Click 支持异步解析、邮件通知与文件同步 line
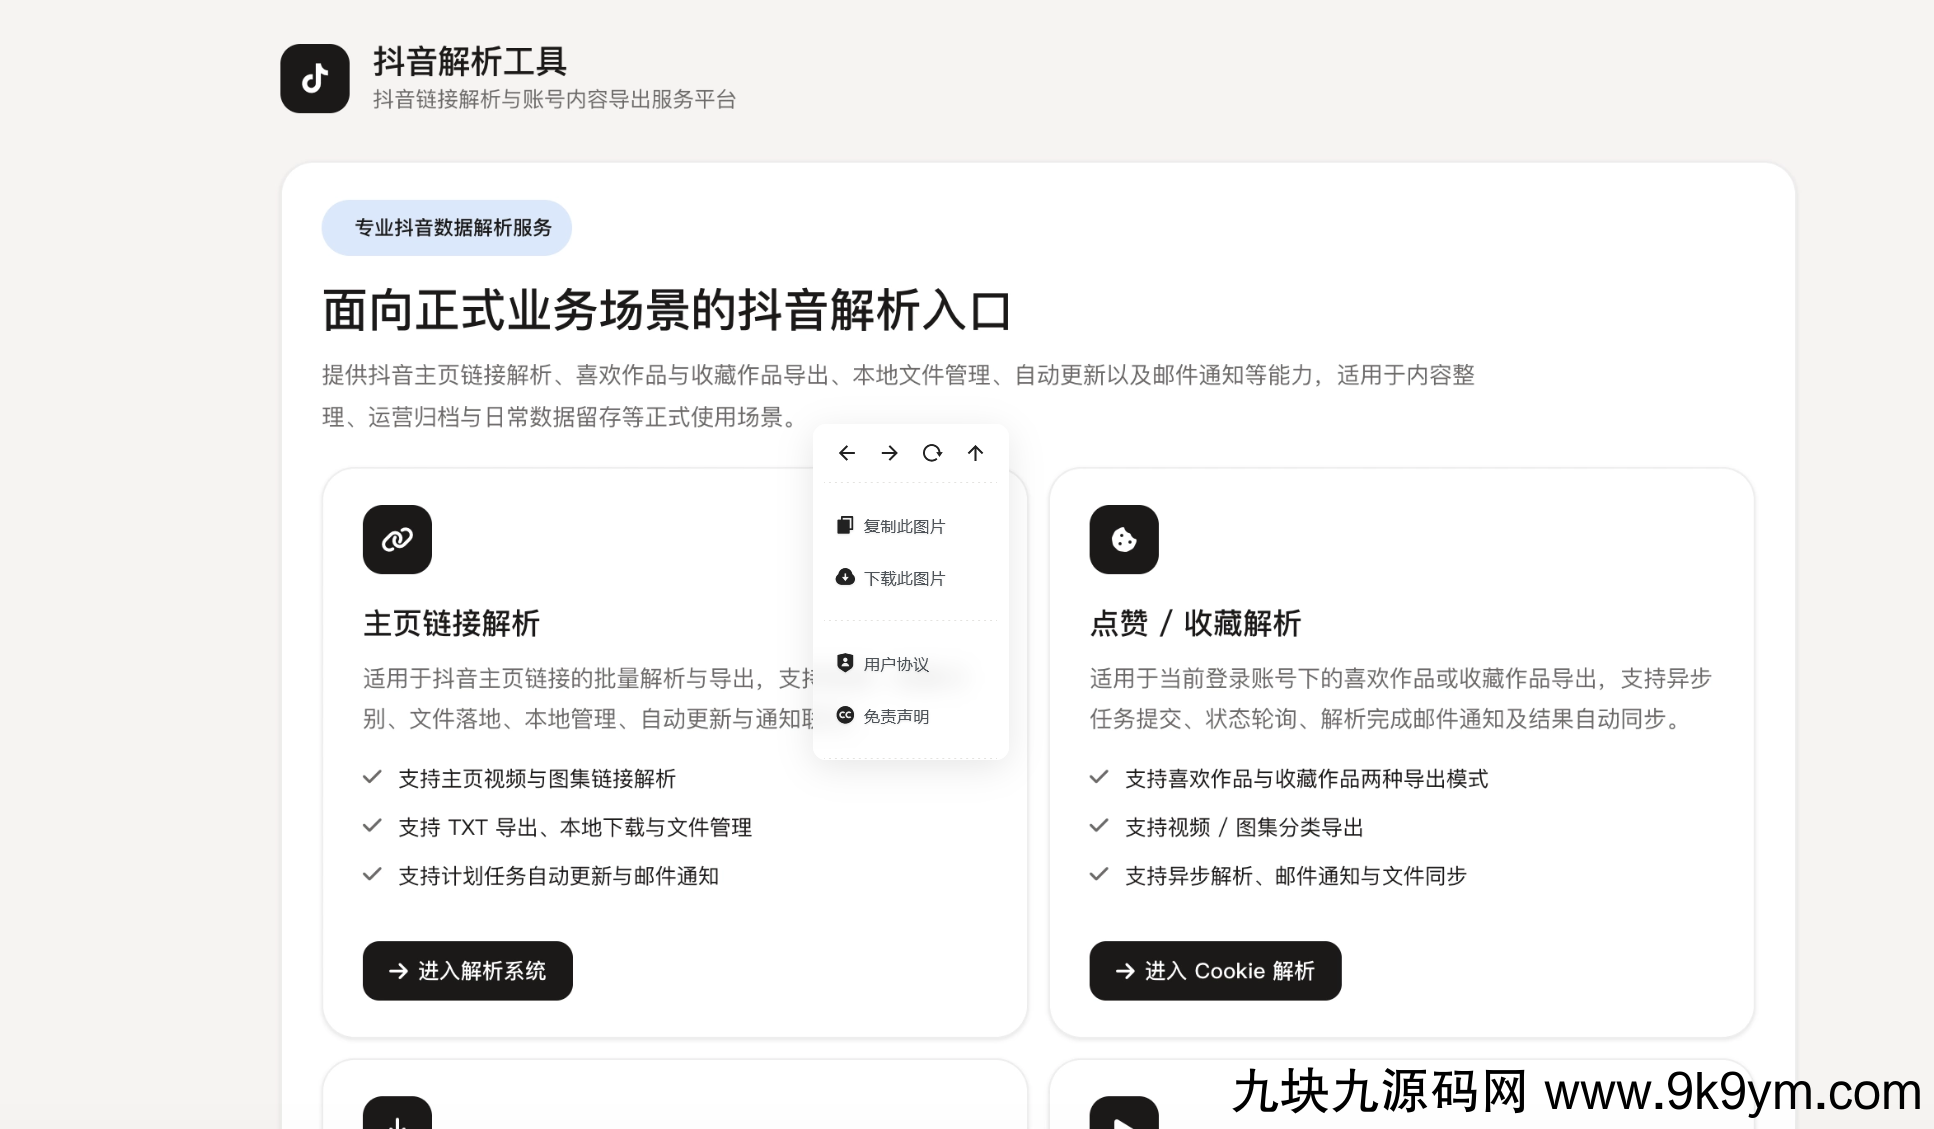This screenshot has width=1934, height=1129. pyautogui.click(x=1296, y=876)
